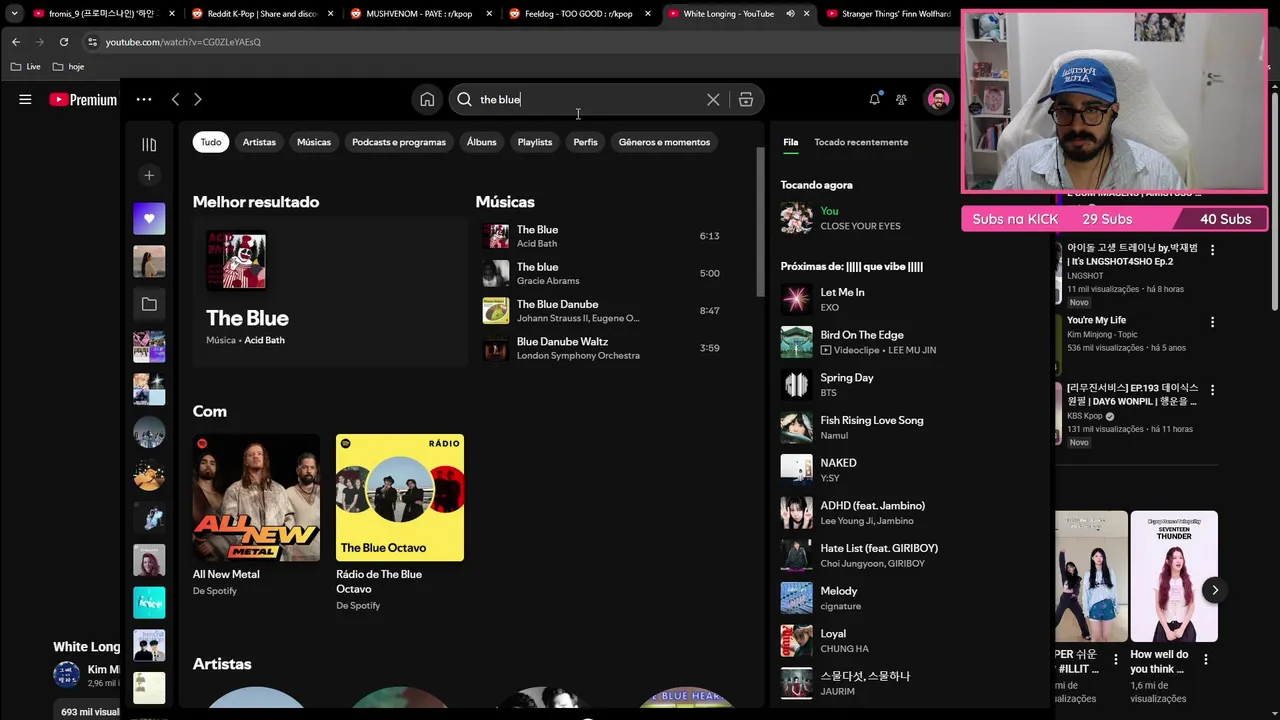This screenshot has height=720, width=1280.
Task: Mute the White Longing tab audio icon
Action: pyautogui.click(x=790, y=14)
